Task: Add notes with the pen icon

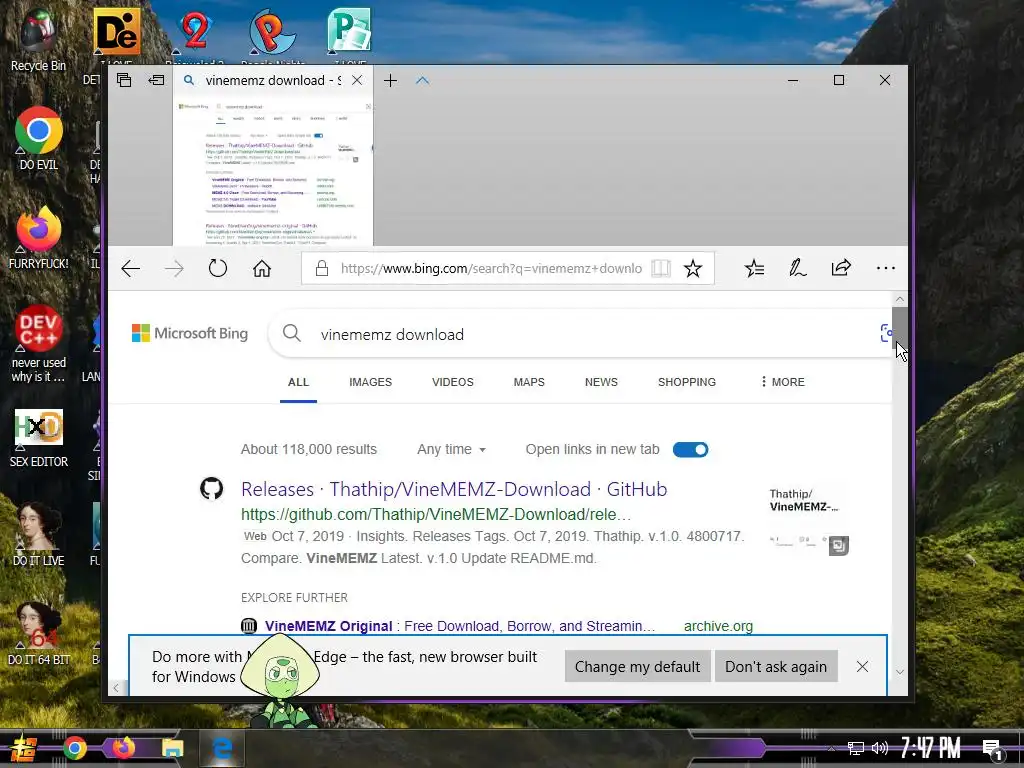Action: [797, 268]
